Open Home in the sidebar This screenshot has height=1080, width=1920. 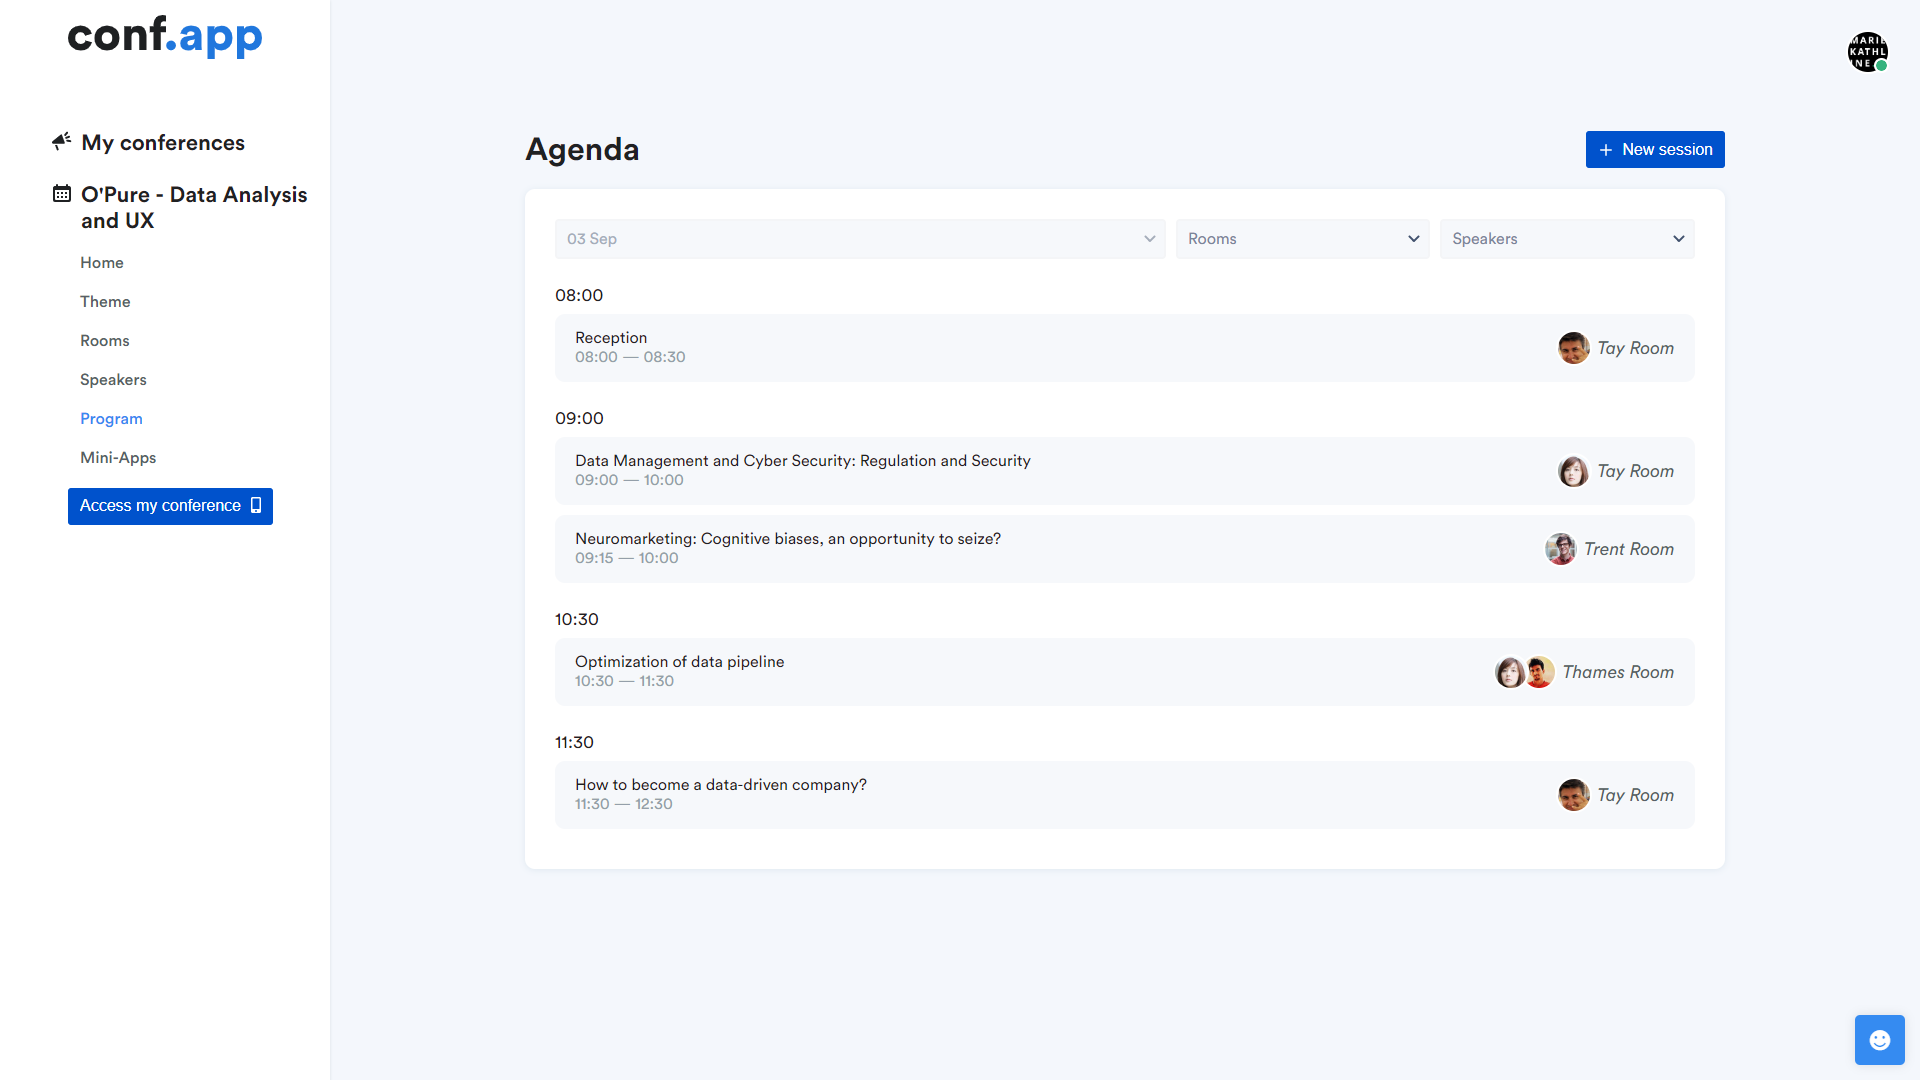[x=101, y=262]
